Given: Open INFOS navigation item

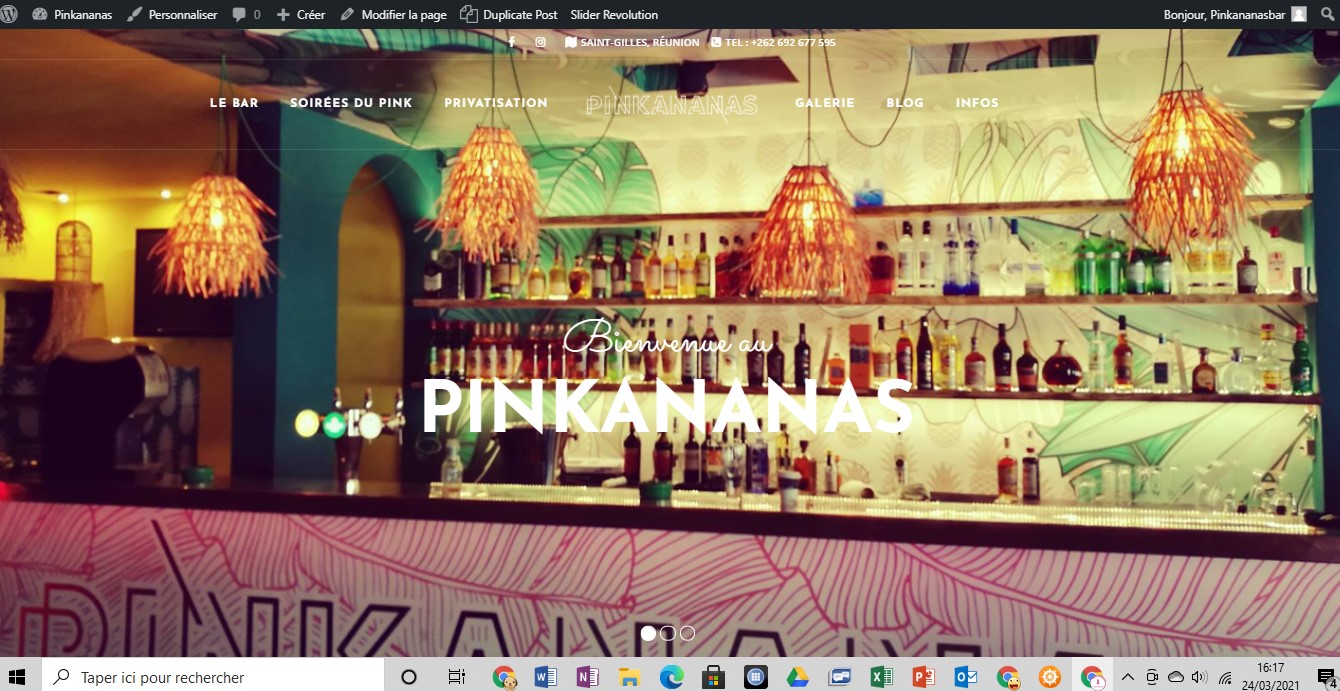Looking at the screenshot, I should click(977, 103).
